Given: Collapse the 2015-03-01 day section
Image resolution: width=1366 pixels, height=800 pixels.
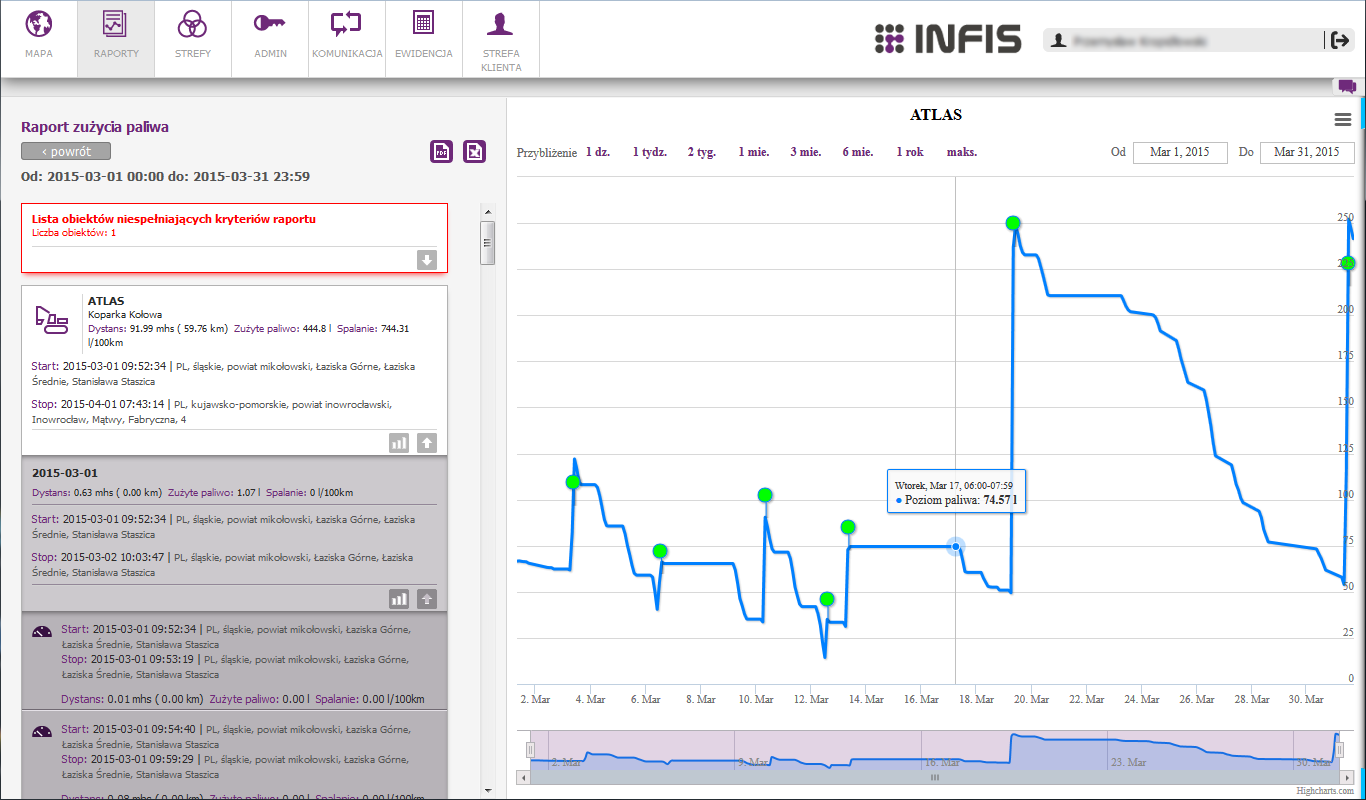Looking at the screenshot, I should (427, 598).
